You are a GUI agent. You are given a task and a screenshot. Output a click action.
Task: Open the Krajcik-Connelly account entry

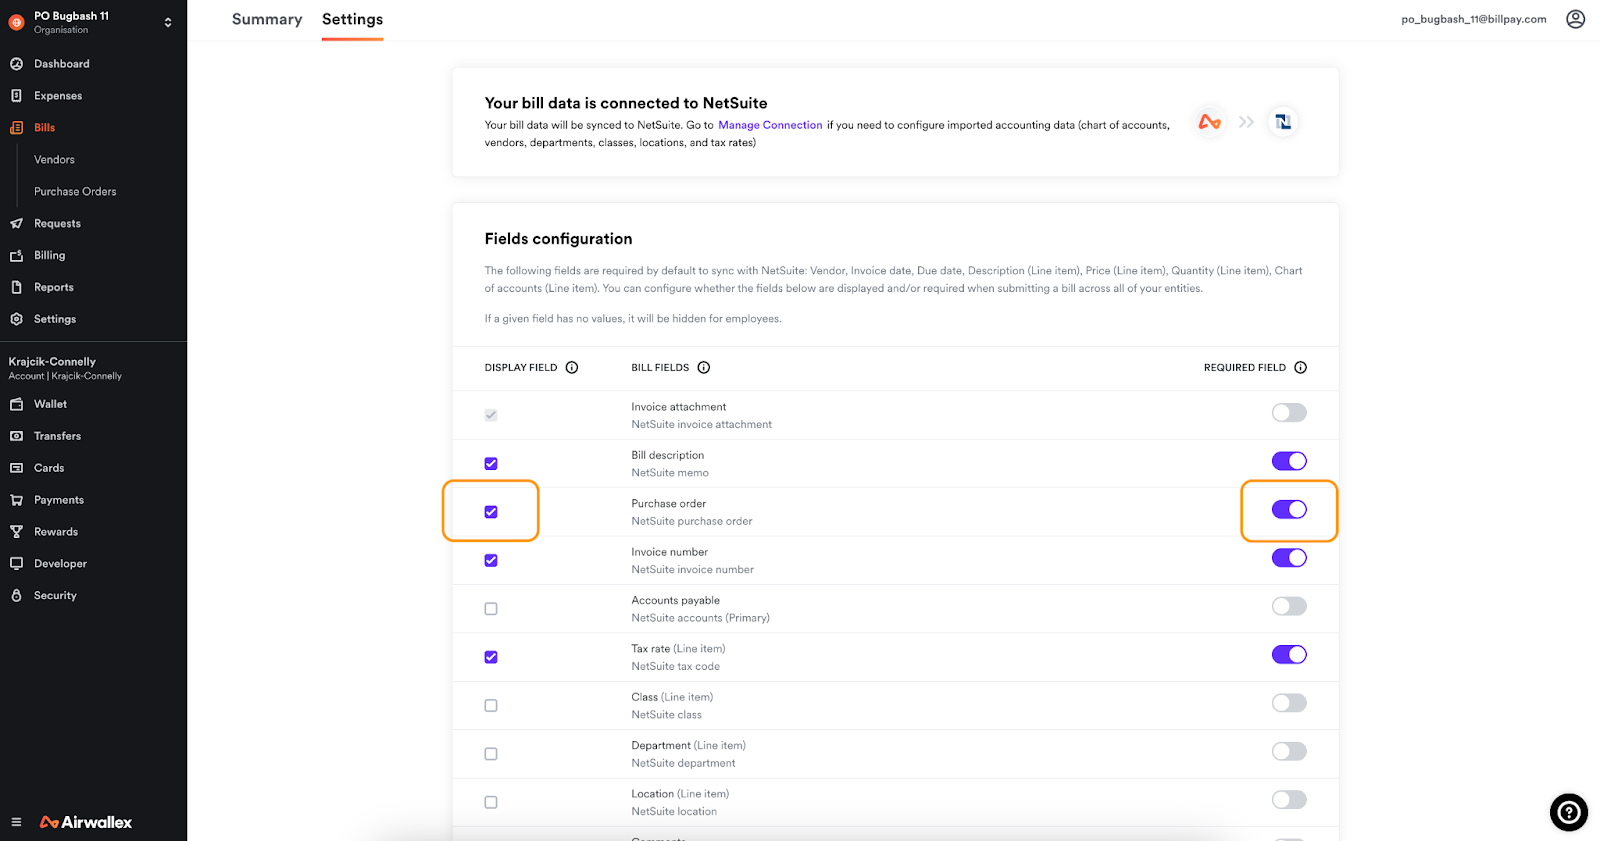tap(65, 368)
